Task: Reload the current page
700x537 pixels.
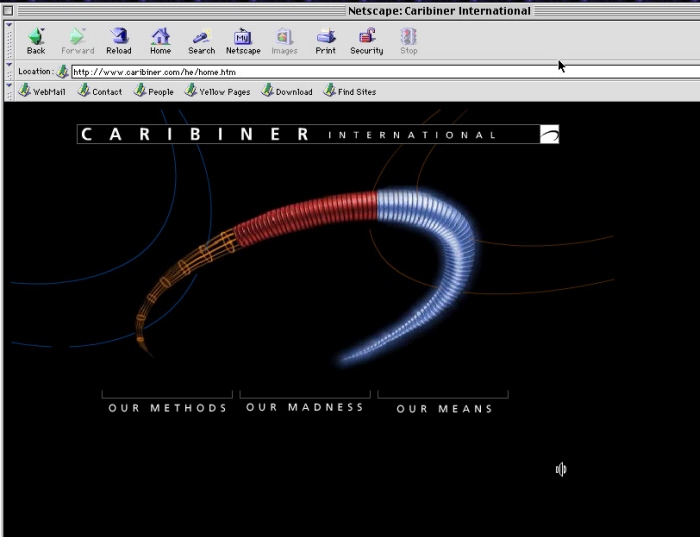Action: (119, 41)
